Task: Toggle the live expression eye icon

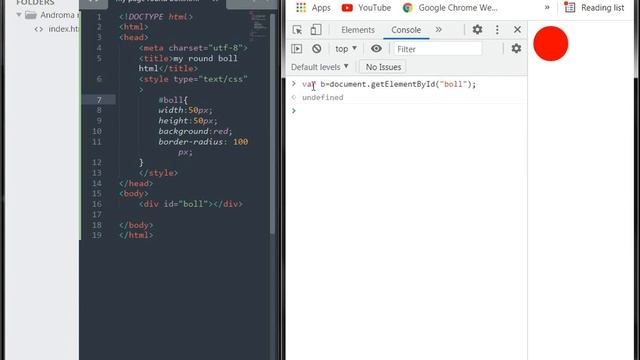Action: tap(376, 49)
